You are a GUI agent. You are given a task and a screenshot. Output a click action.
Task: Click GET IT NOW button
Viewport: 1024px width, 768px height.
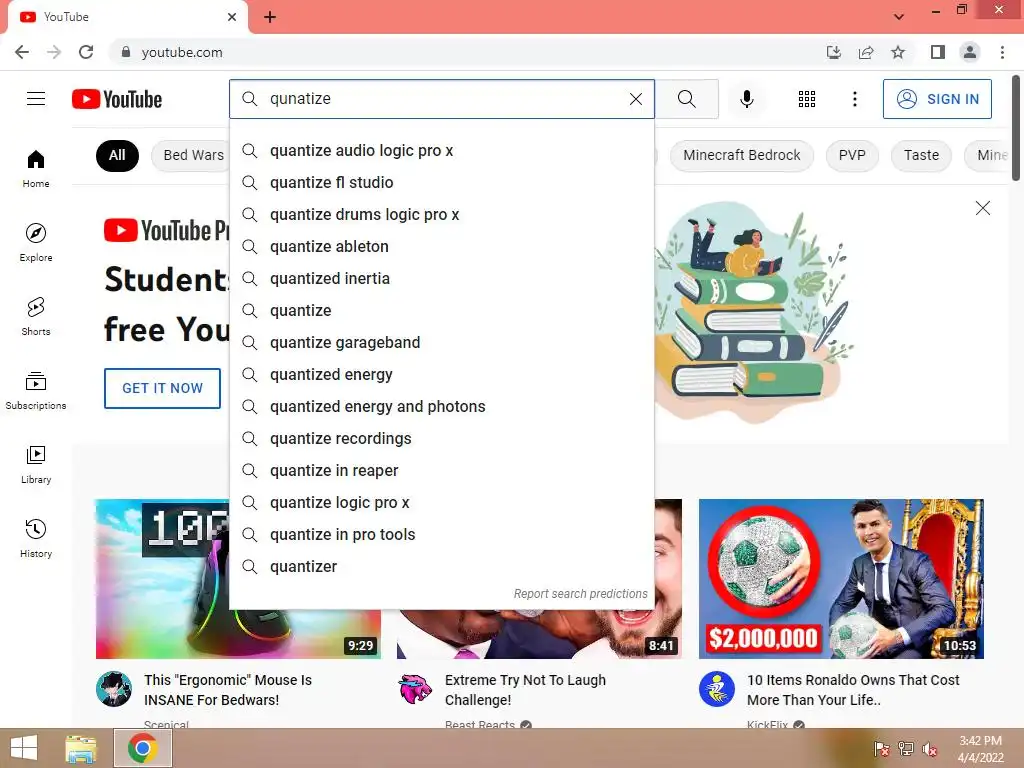coord(162,388)
